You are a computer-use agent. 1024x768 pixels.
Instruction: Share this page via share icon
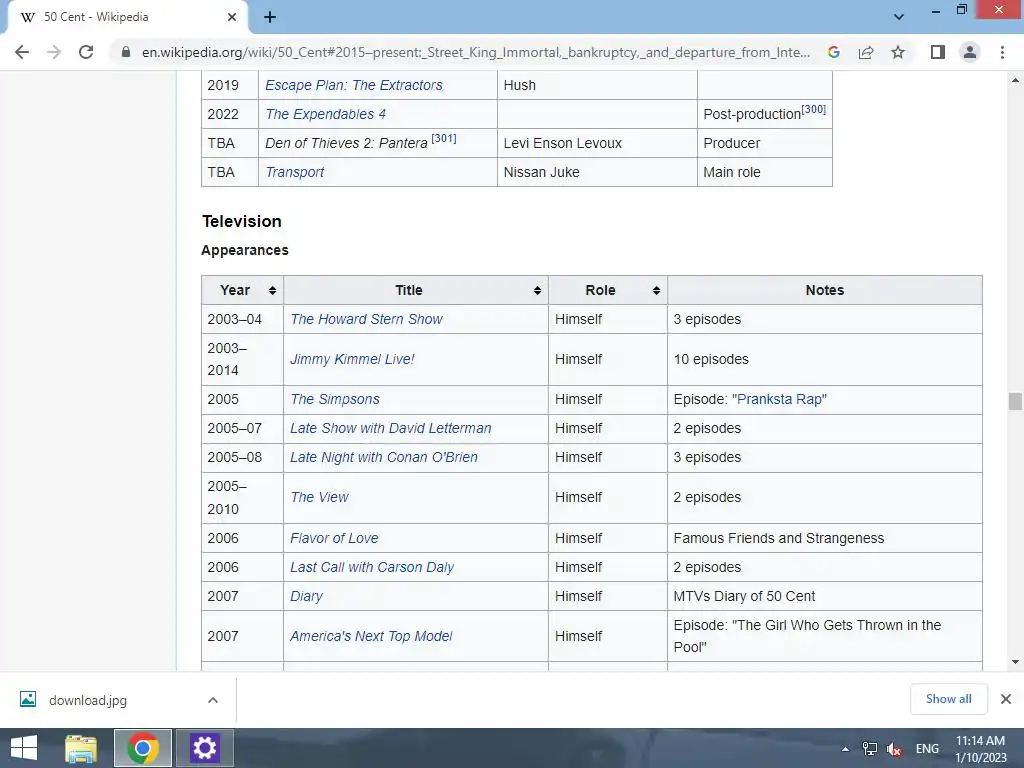[x=866, y=52]
